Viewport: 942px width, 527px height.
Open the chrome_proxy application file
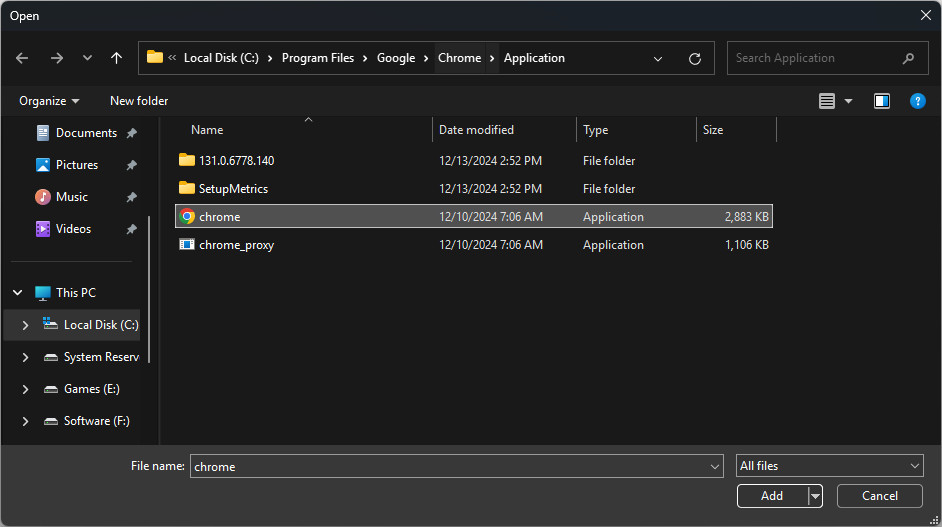coord(236,245)
